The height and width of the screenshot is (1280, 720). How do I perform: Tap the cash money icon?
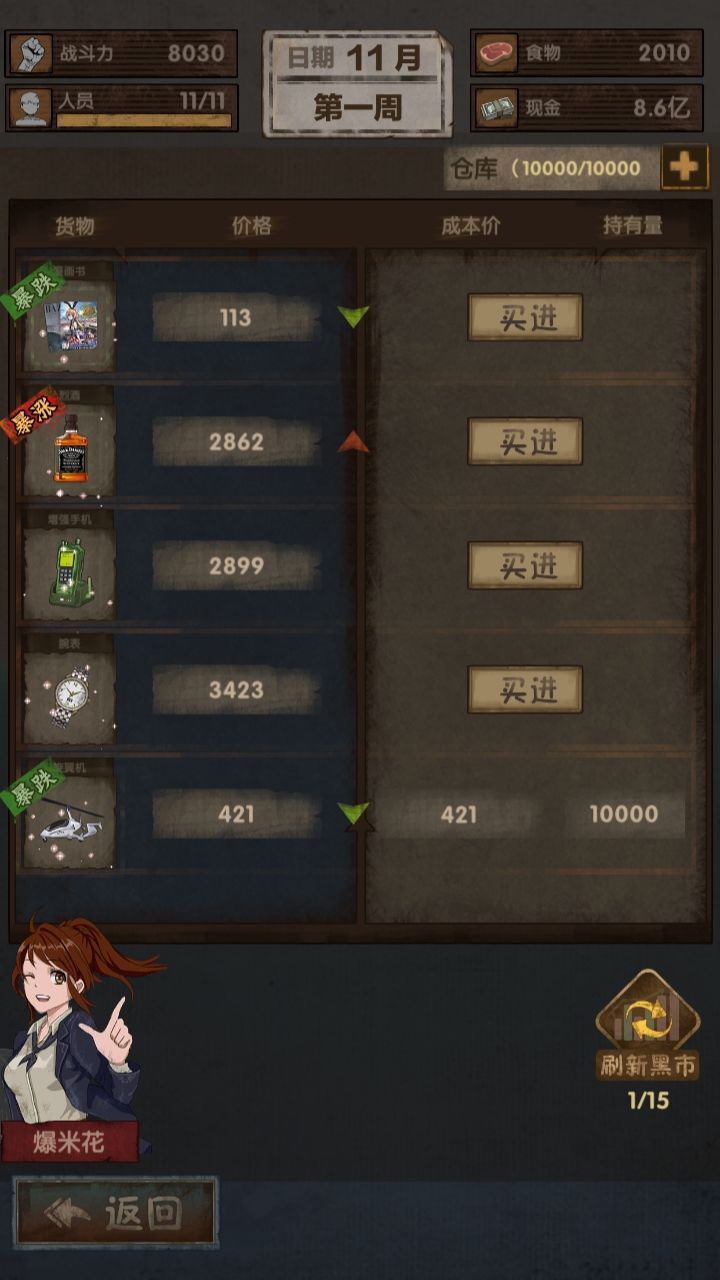click(x=496, y=108)
